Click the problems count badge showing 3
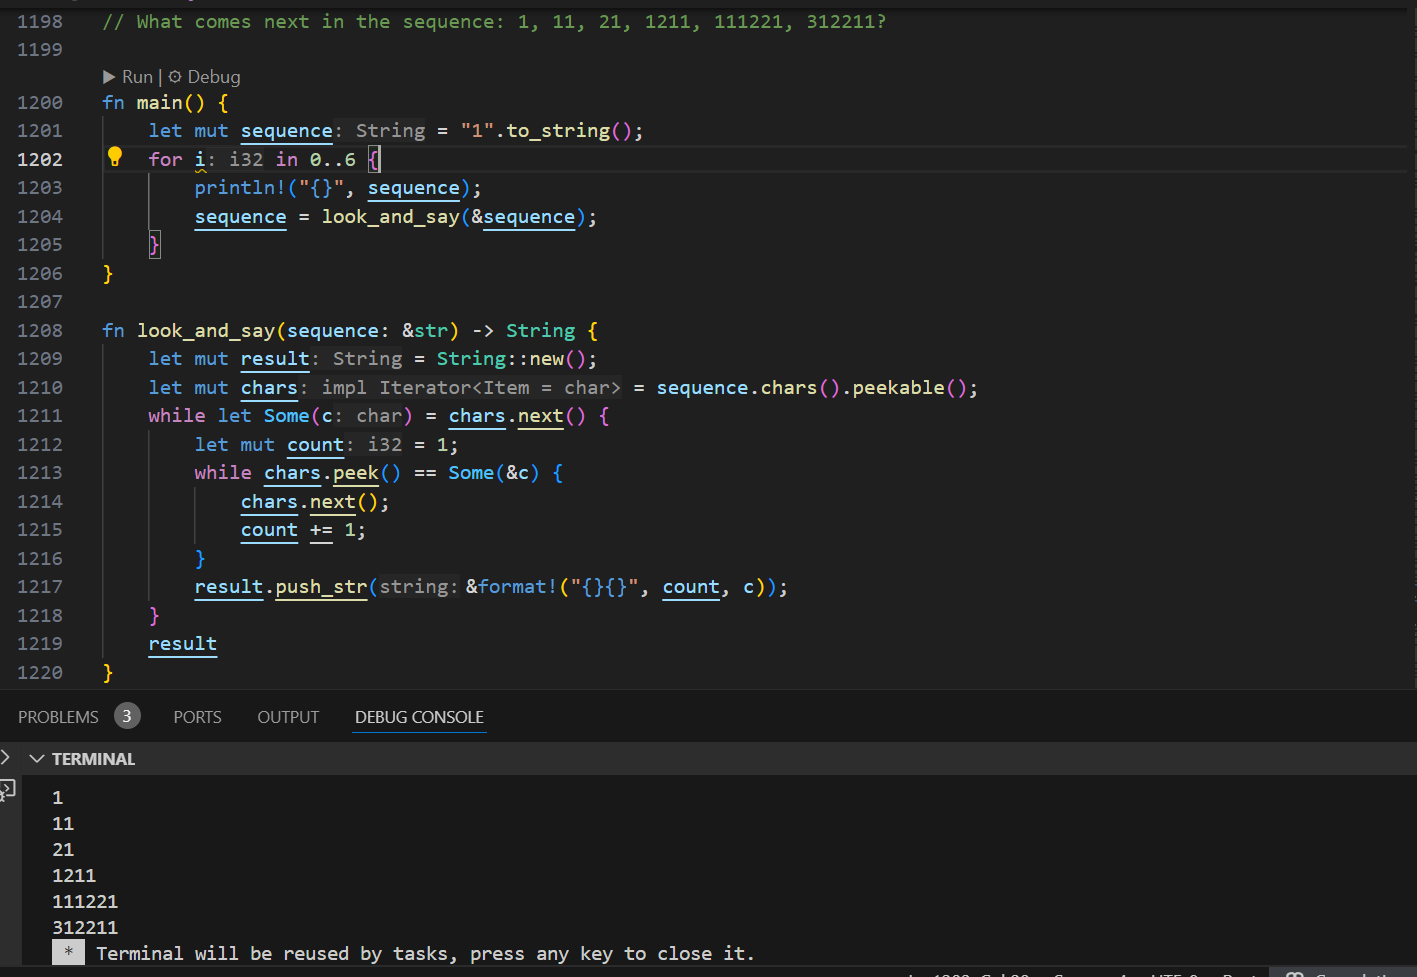The height and width of the screenshot is (977, 1417). pyautogui.click(x=127, y=716)
